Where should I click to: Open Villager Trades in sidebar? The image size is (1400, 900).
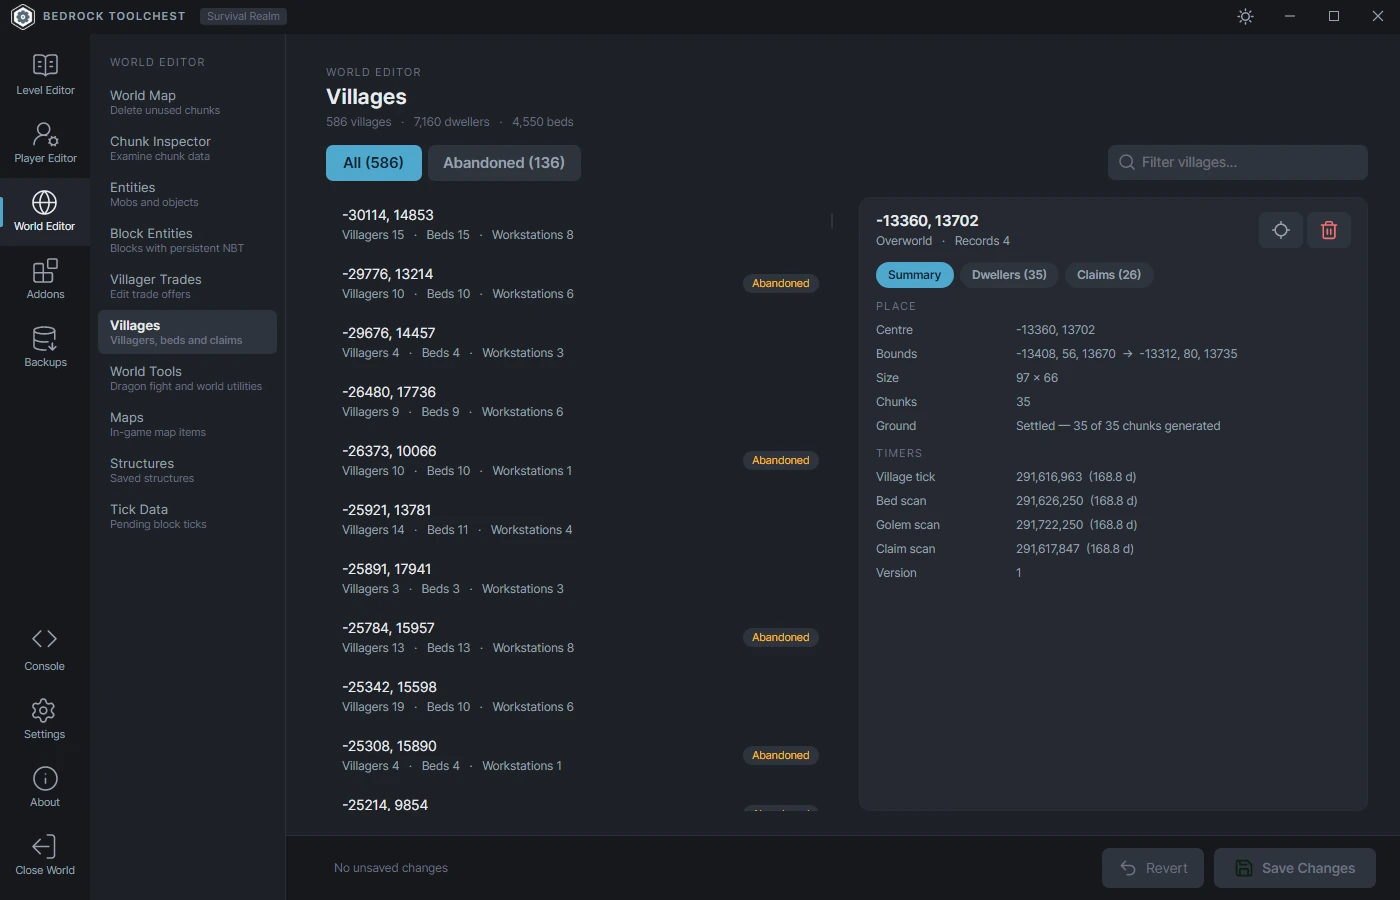187,286
